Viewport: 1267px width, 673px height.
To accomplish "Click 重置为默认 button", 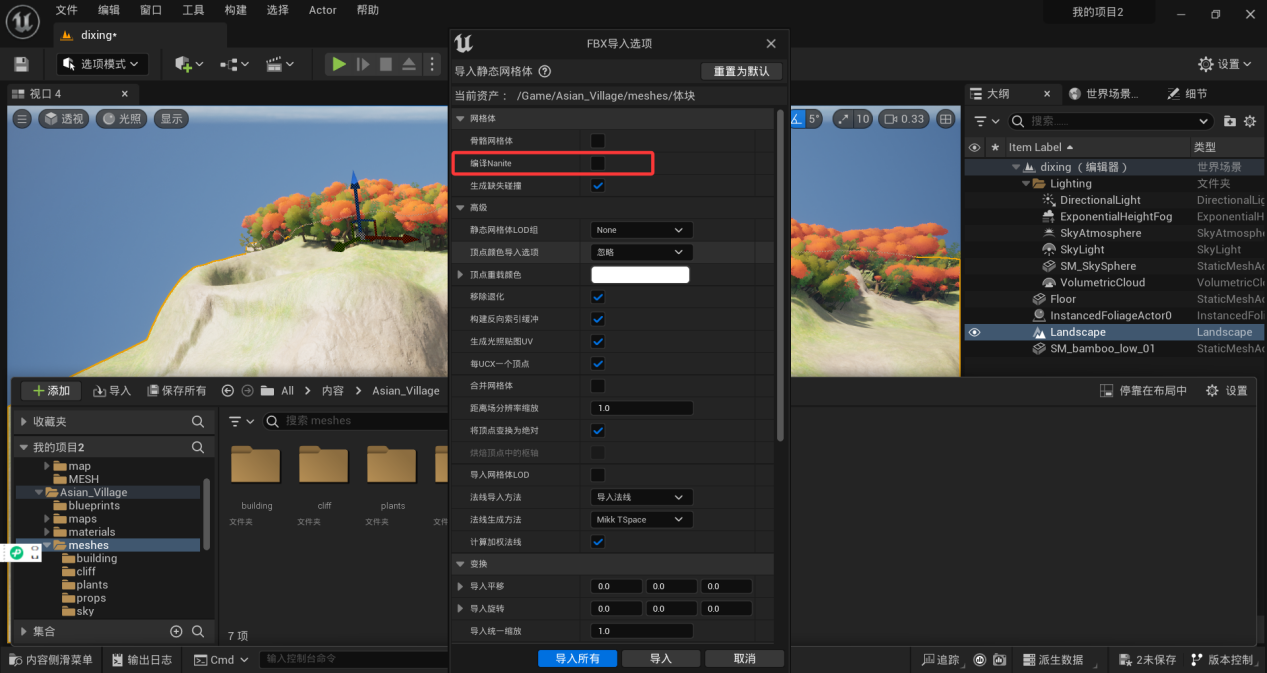I will click(x=741, y=71).
